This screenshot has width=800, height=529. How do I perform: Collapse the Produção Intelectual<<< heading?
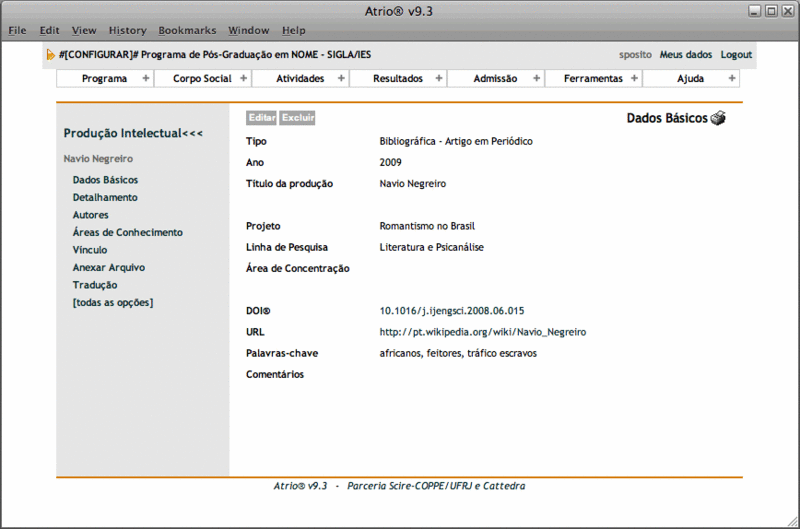click(x=133, y=133)
